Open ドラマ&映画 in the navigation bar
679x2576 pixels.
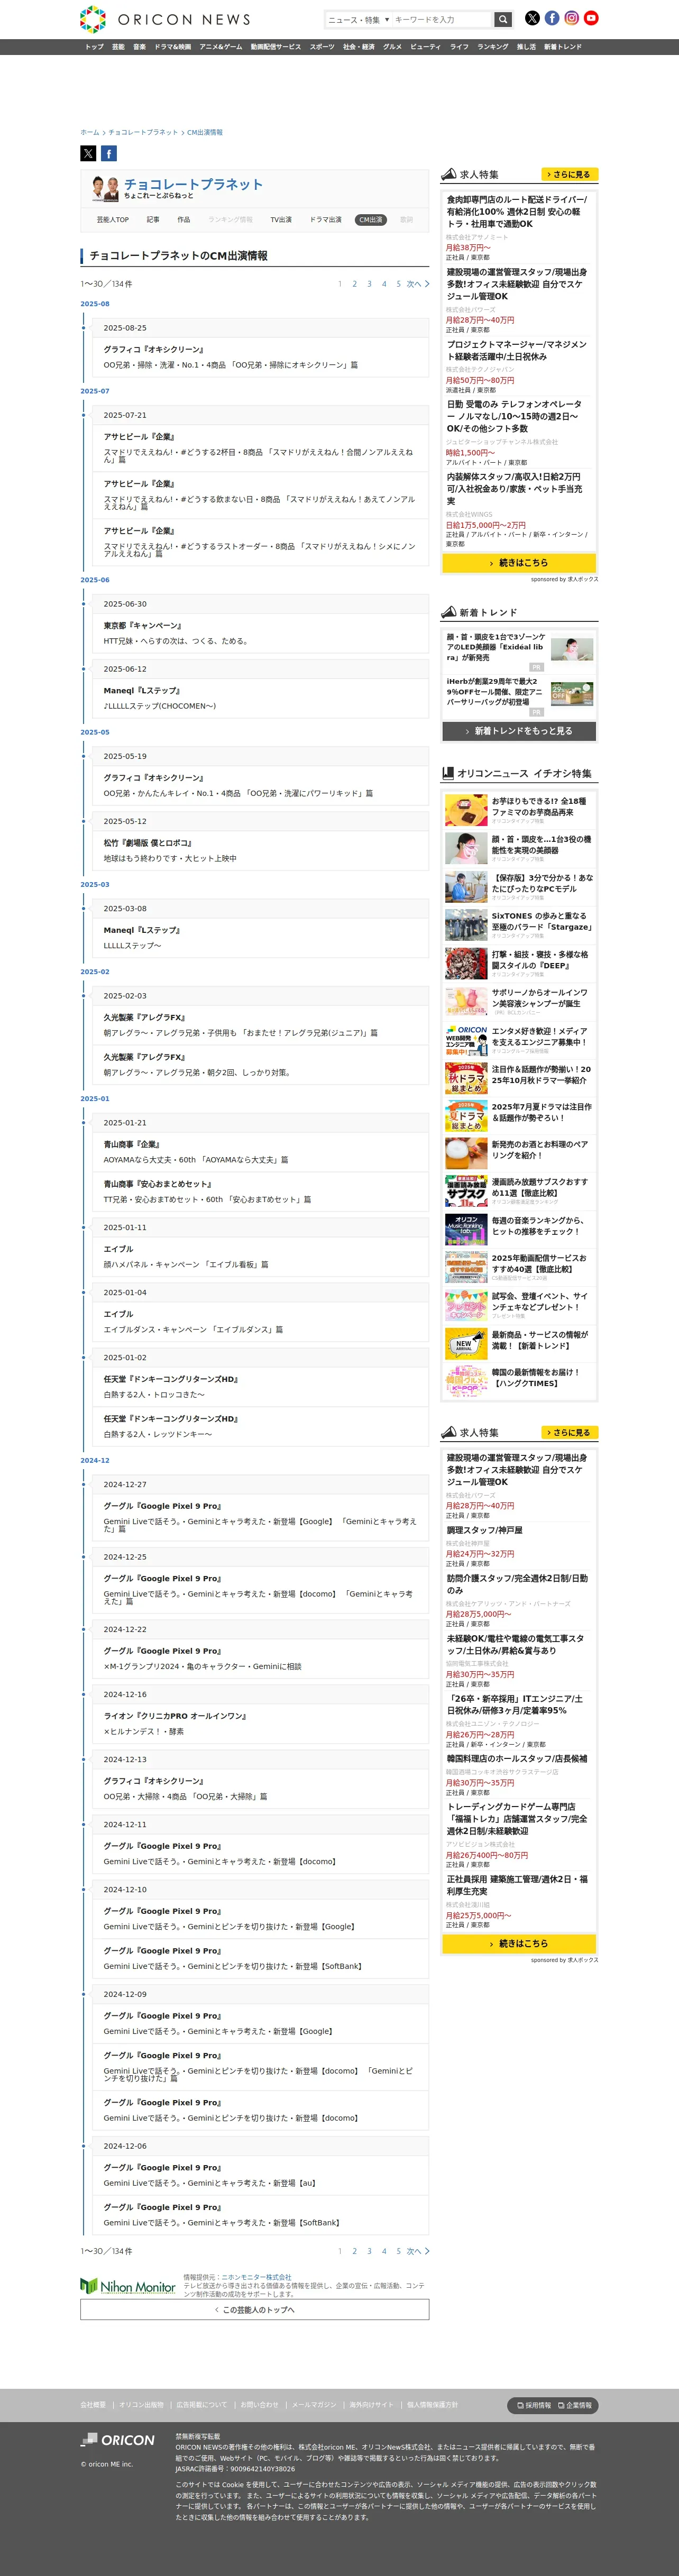[x=172, y=47]
